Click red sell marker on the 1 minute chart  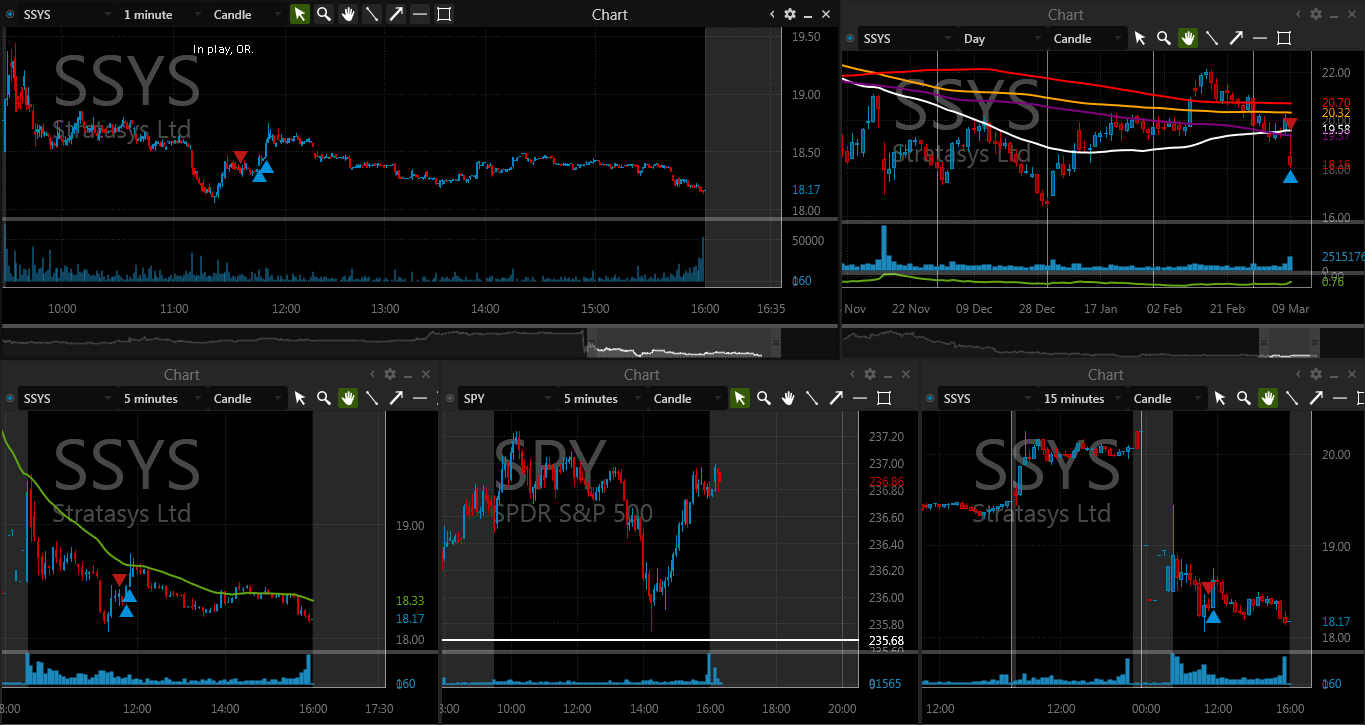[240, 157]
